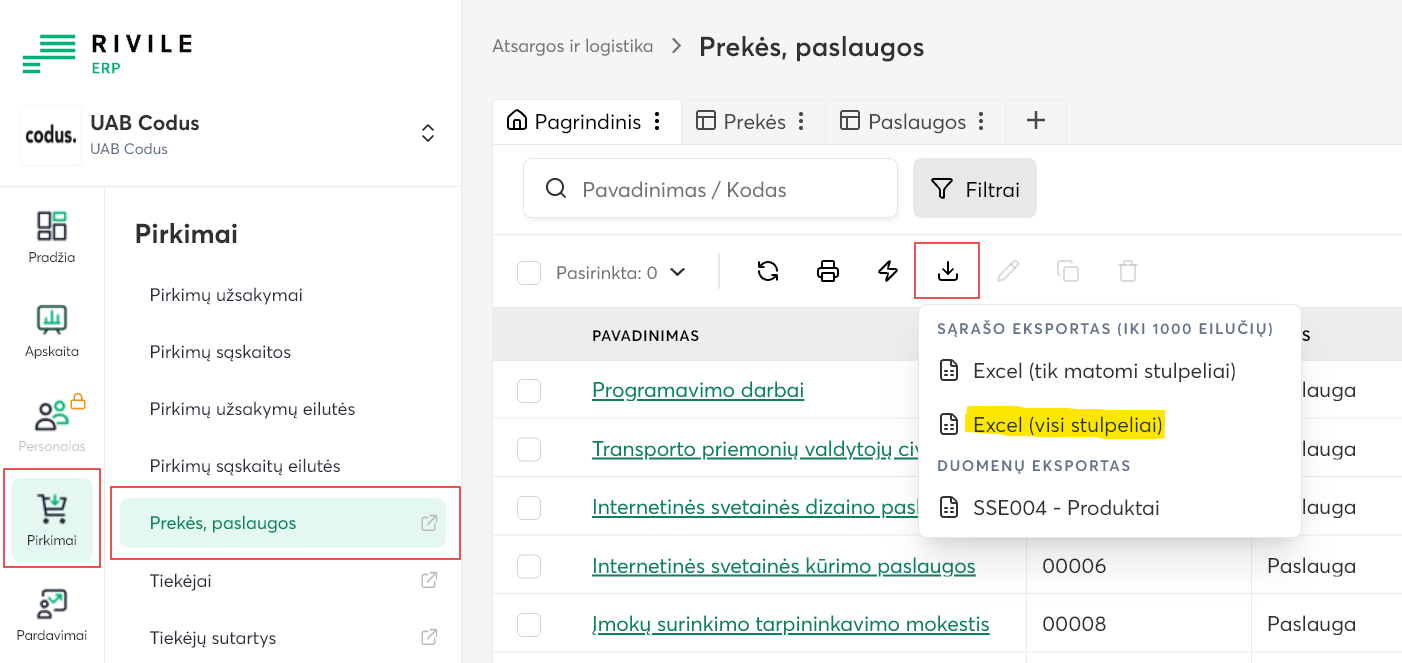Open Tiekėjai in new window icon
The image size is (1402, 663).
click(x=429, y=580)
